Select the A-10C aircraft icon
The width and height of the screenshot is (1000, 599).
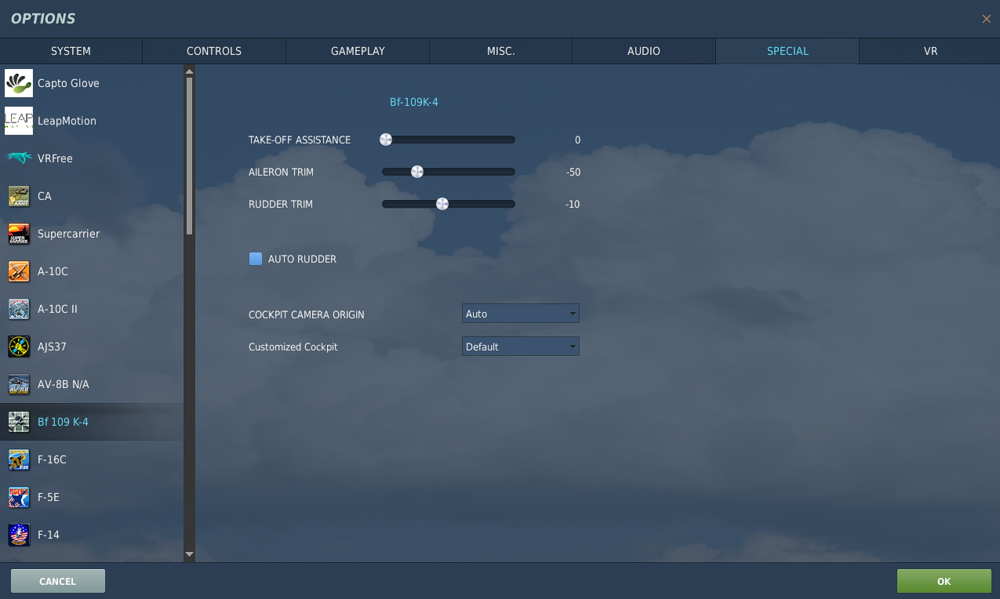[x=18, y=271]
